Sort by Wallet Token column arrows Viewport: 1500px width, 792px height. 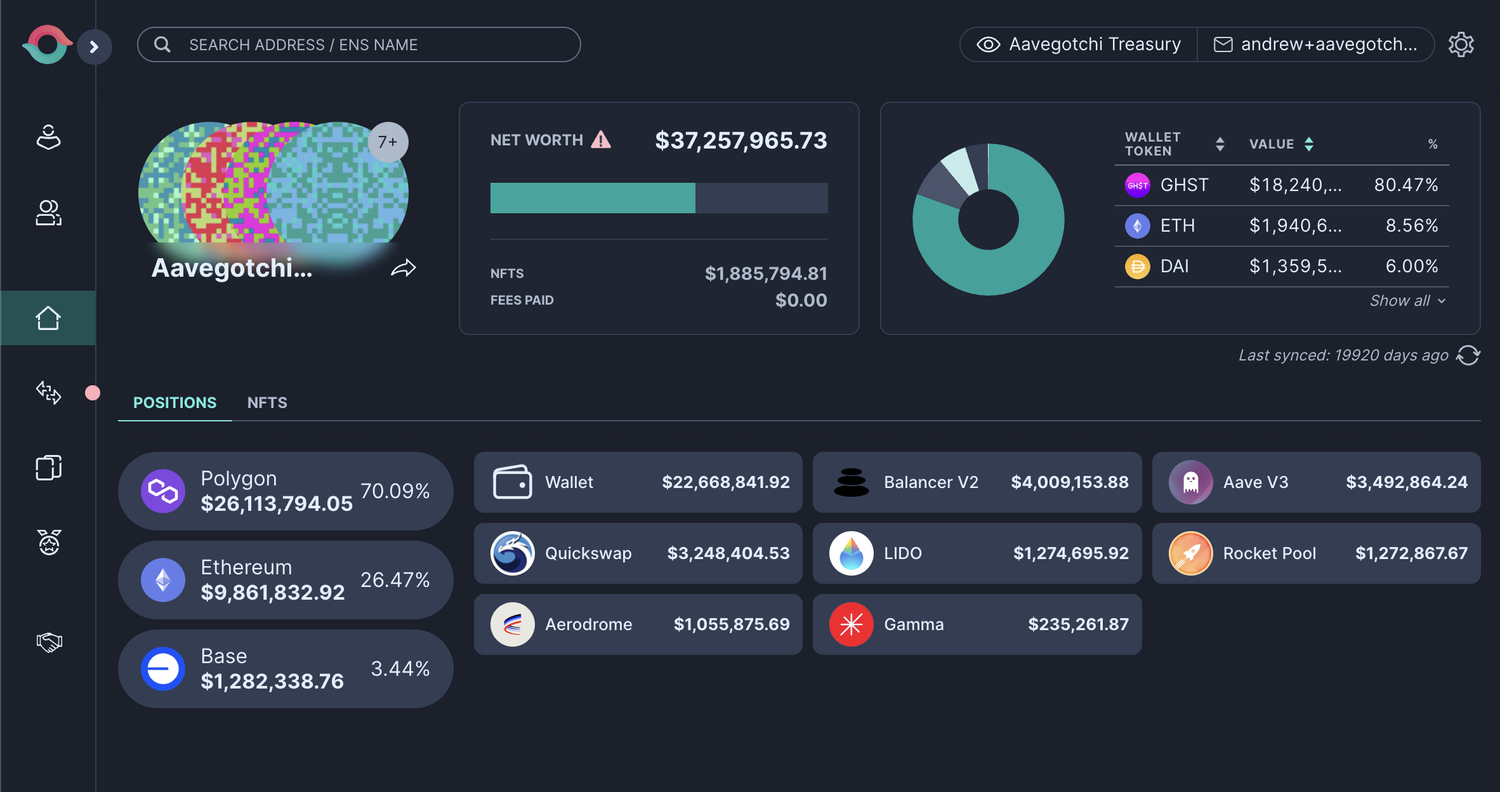pos(1220,144)
